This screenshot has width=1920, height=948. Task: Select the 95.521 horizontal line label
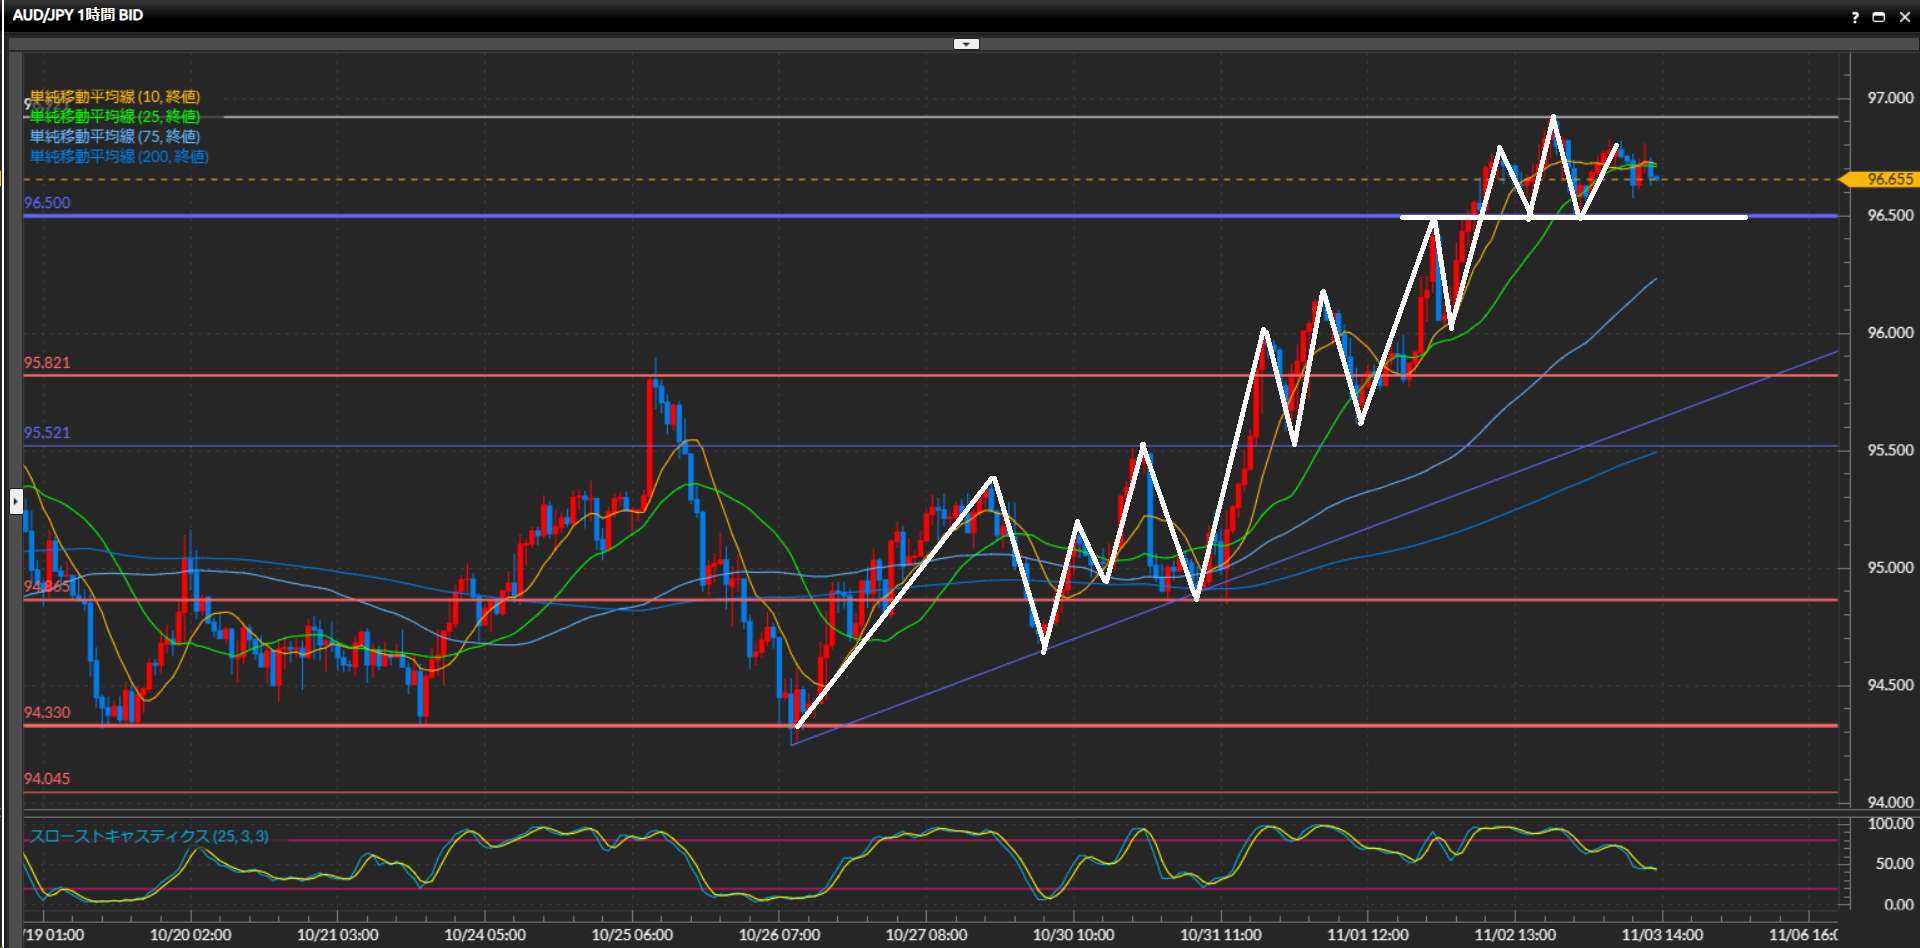click(x=47, y=433)
